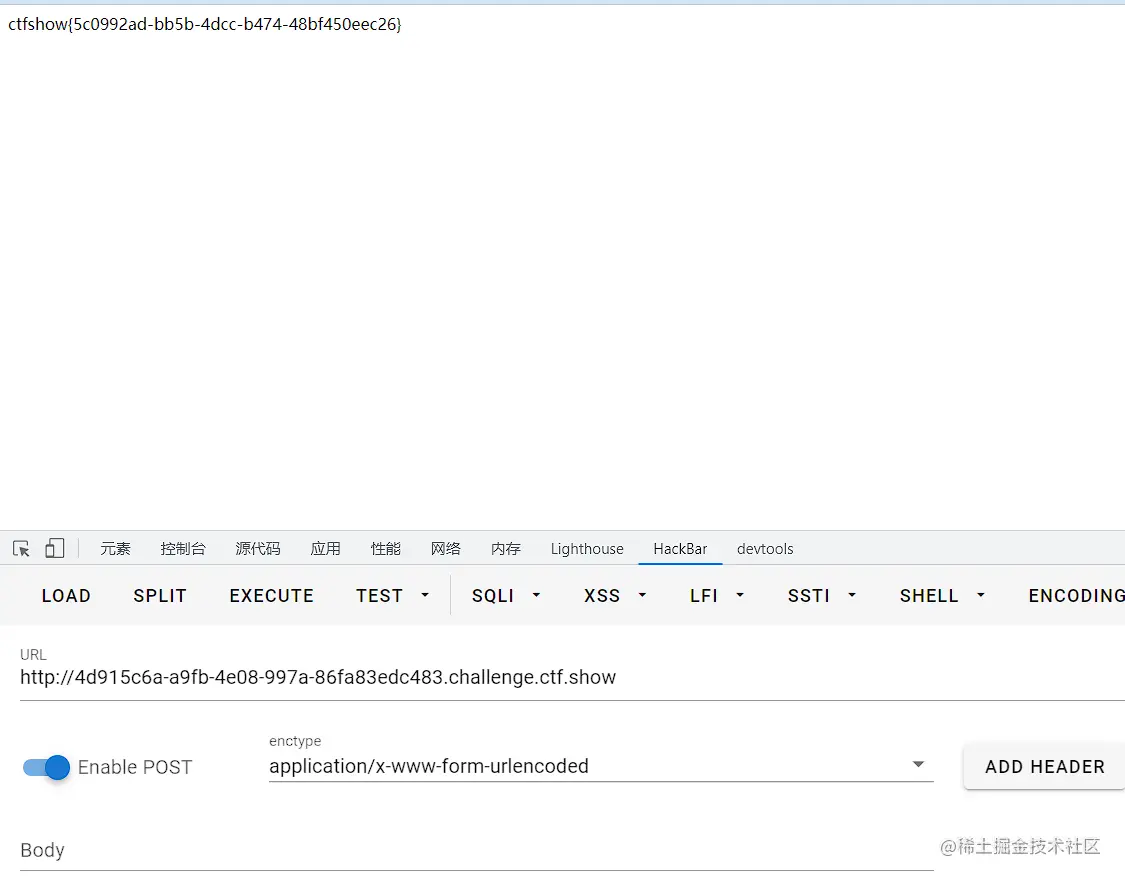Viewport: 1125px width, 881px height.
Task: Expand the TEST dropdown menu
Action: click(392, 595)
